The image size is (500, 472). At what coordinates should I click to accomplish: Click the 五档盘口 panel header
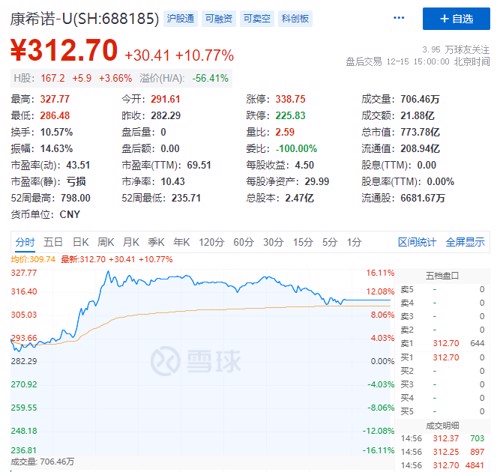click(442, 276)
